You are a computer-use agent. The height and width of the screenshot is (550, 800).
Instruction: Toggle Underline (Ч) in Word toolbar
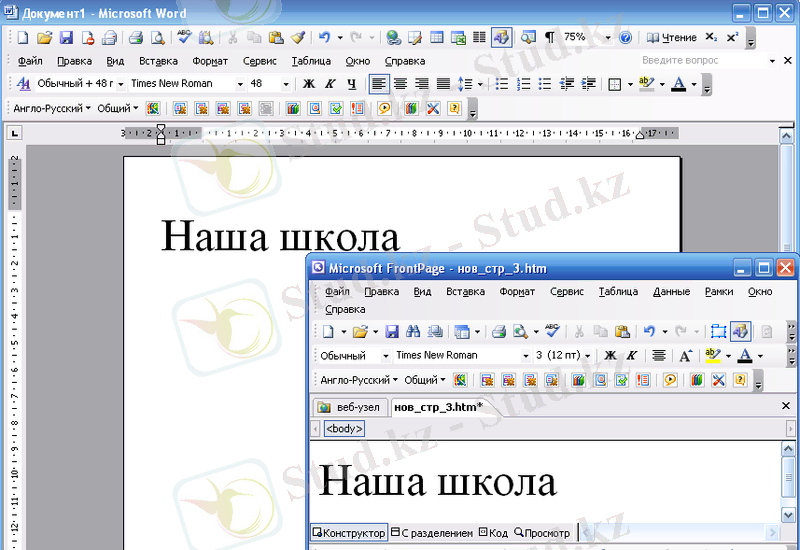pyautogui.click(x=352, y=84)
